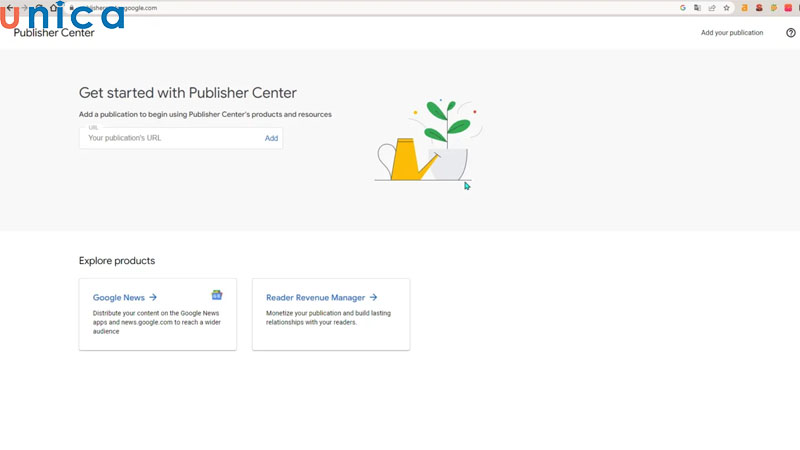Image resolution: width=800 pixels, height=450 pixels.
Task: Open the Google News product link
Action: coord(124,297)
